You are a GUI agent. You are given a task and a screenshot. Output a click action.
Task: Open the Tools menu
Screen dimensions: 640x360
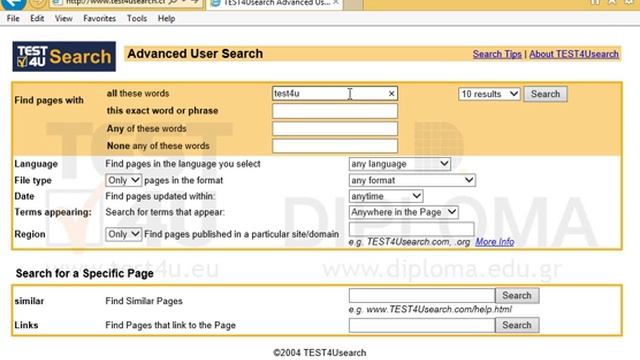coord(137,18)
